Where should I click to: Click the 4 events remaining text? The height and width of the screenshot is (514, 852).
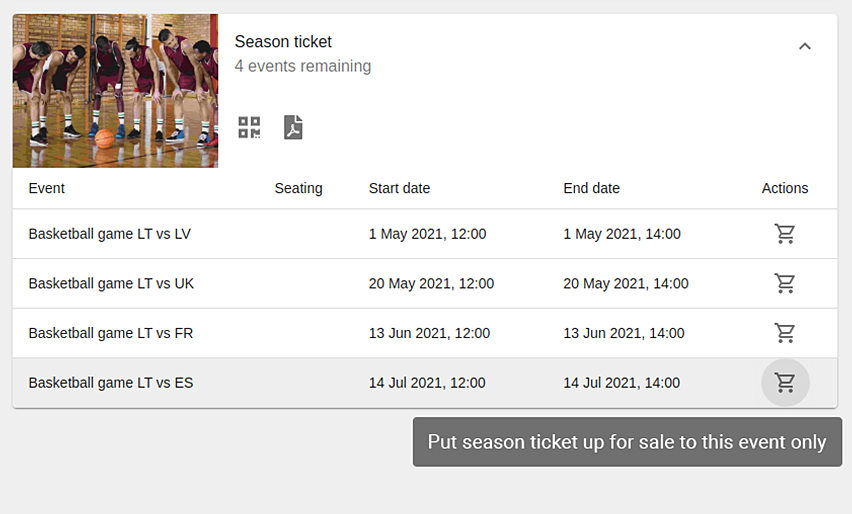(x=303, y=67)
